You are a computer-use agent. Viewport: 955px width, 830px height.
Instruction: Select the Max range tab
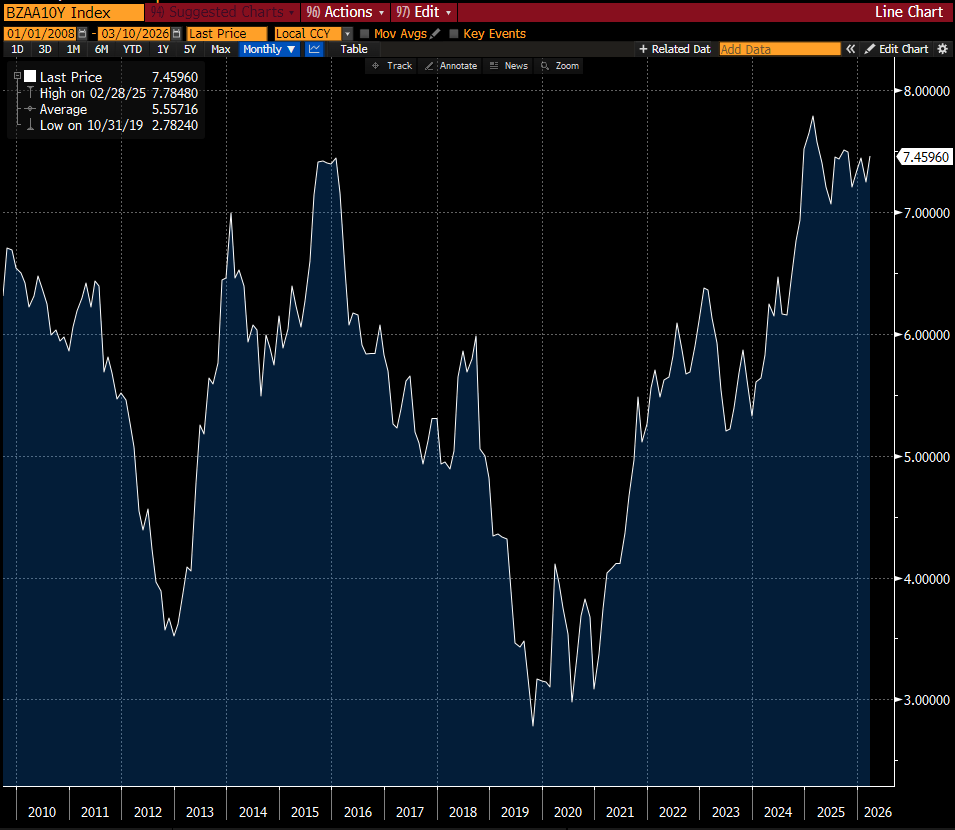[x=220, y=49]
